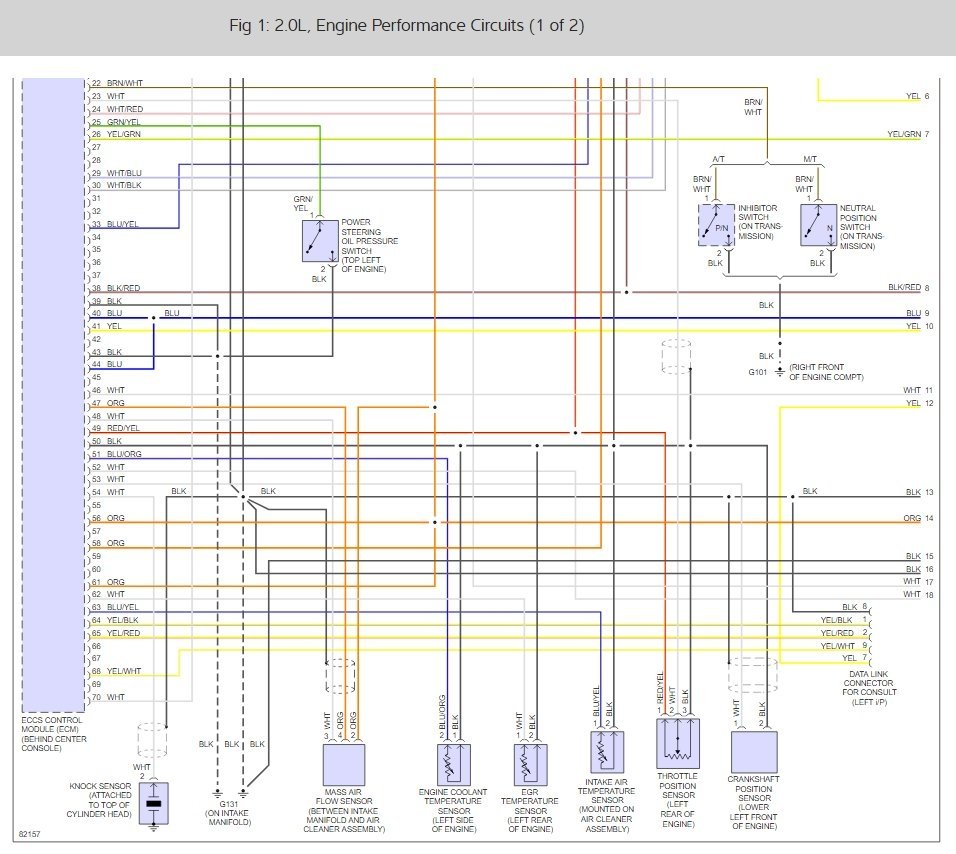
Task: Click the diagram number '82157'
Action: [x=29, y=834]
